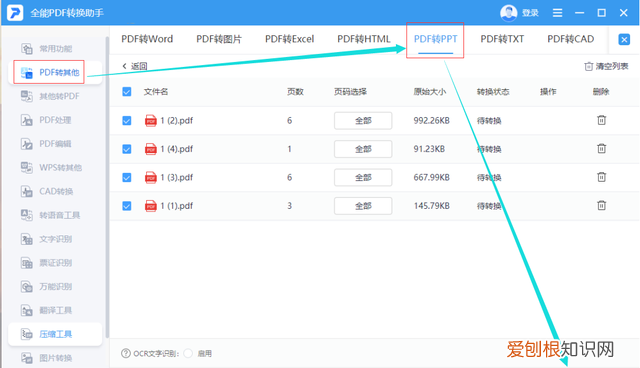Click the 91.23KB size value
Viewport: 640px width, 368px height.
coord(429,149)
